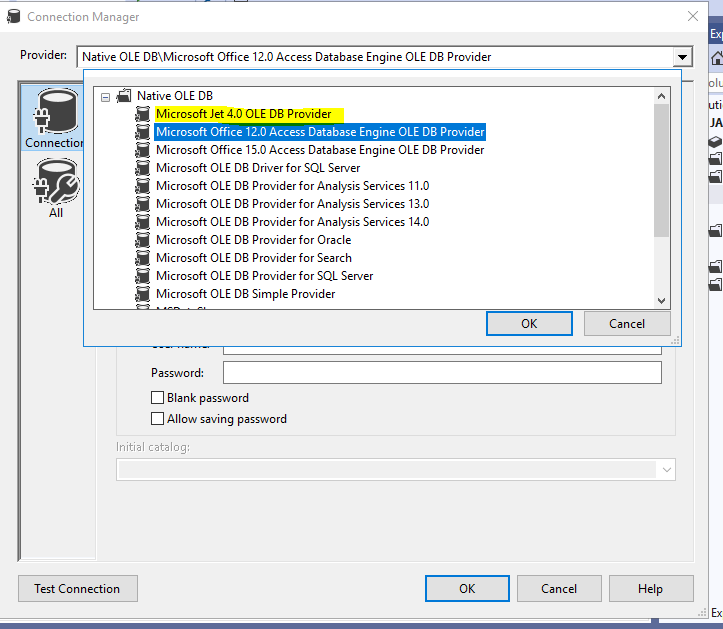This screenshot has width=723, height=629.
Task: Check Allow saving password
Action: point(157,418)
